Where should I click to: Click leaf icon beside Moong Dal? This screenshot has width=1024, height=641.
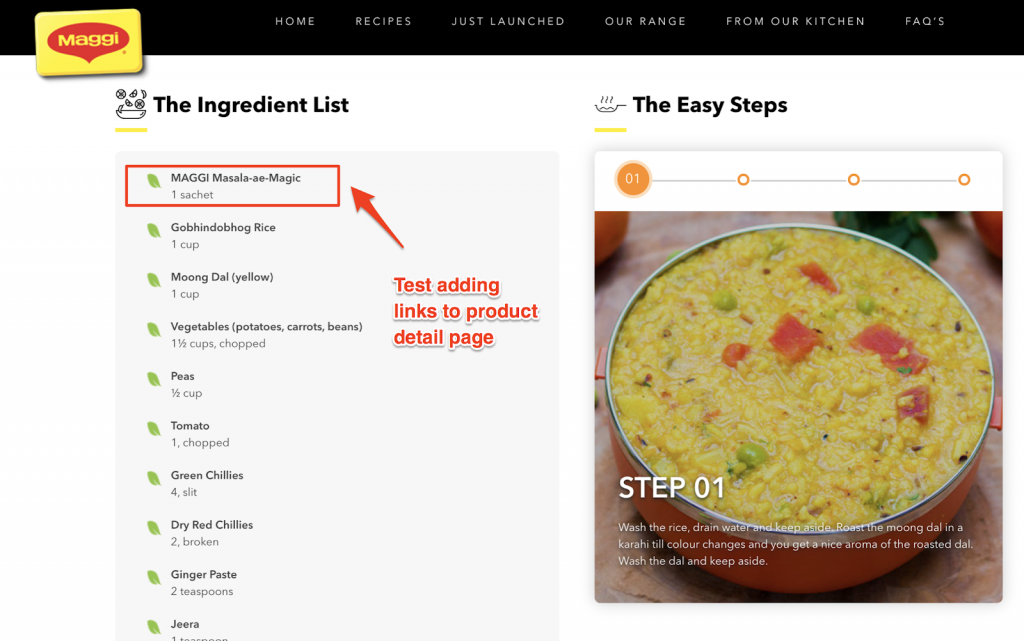(x=154, y=280)
